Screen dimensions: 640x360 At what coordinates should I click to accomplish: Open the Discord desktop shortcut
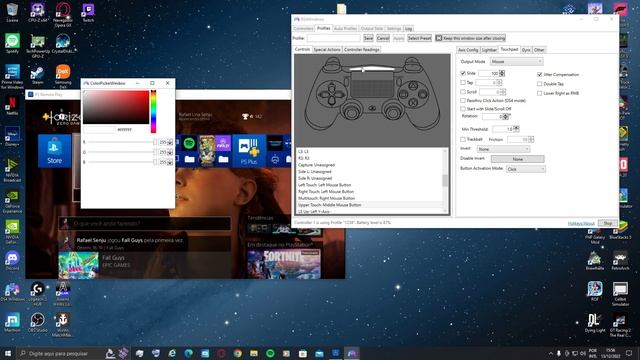tap(12, 260)
